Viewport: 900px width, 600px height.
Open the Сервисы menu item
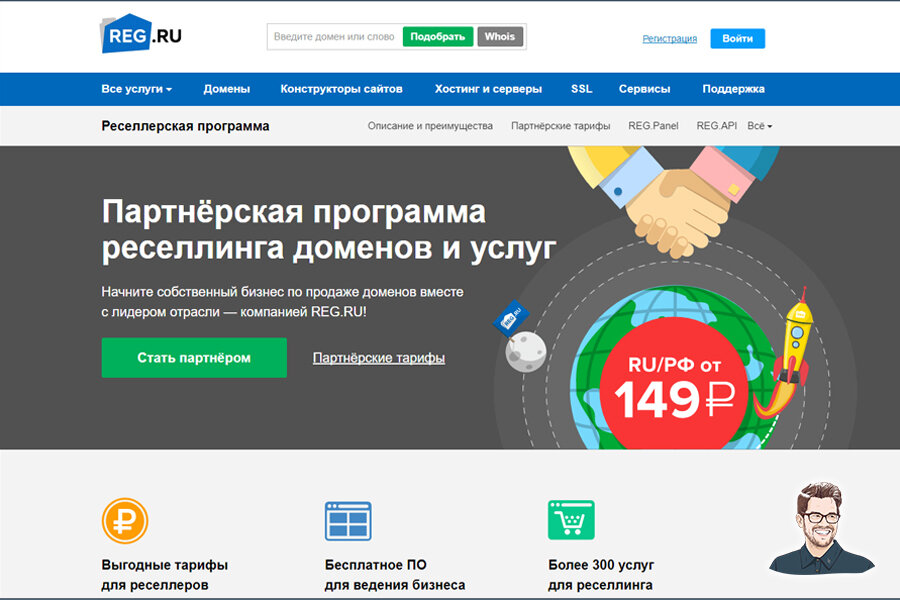645,89
